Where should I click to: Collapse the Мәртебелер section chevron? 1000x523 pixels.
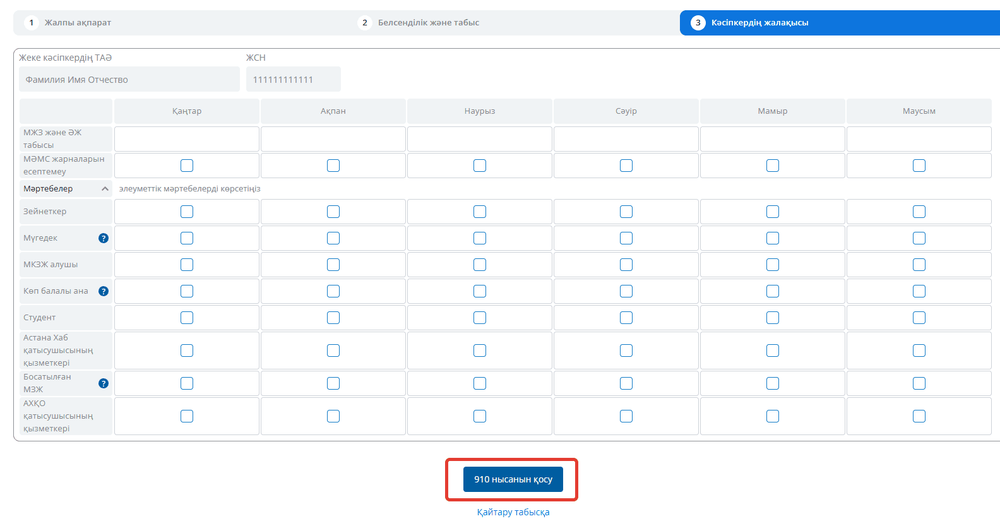(x=105, y=189)
